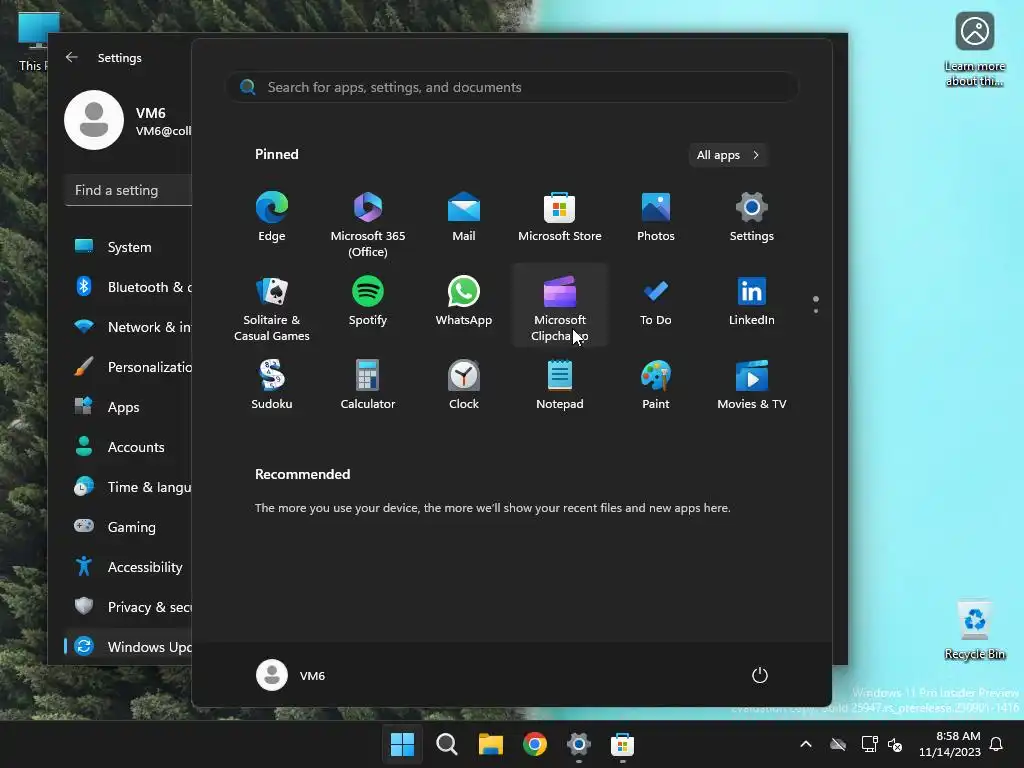Select Gaming in Settings sidebar
This screenshot has height=768, width=1024.
pos(129,526)
